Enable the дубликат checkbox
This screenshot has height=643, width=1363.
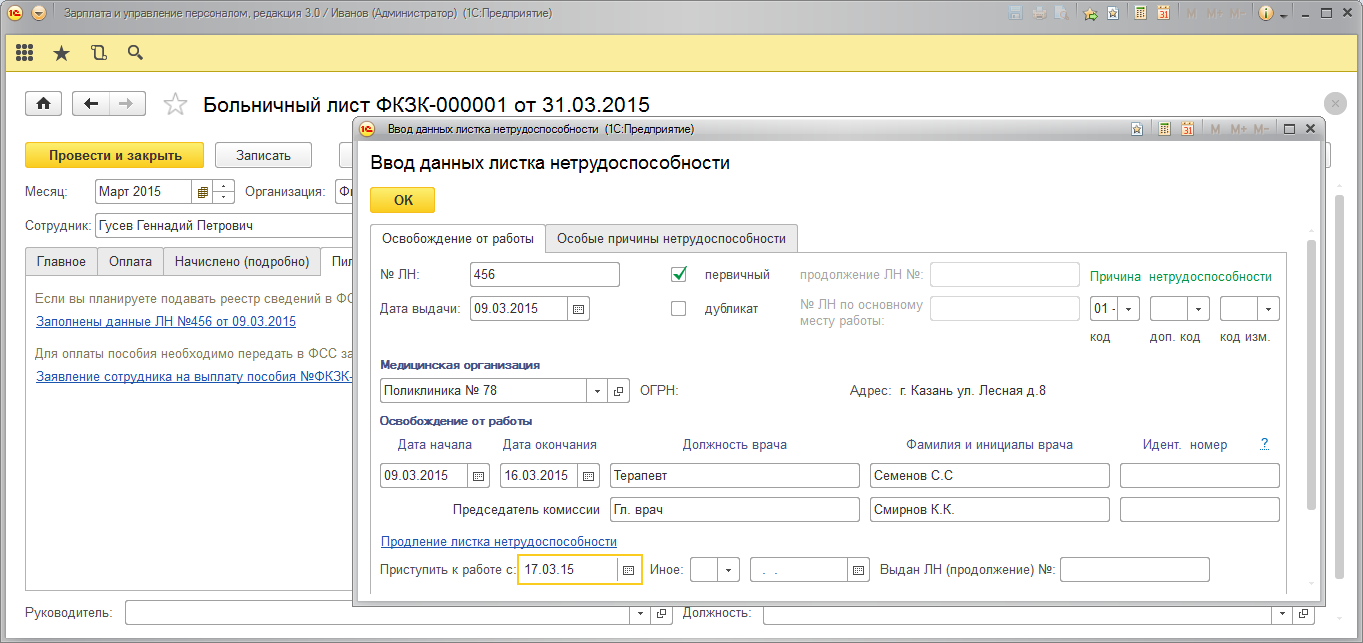(x=679, y=309)
